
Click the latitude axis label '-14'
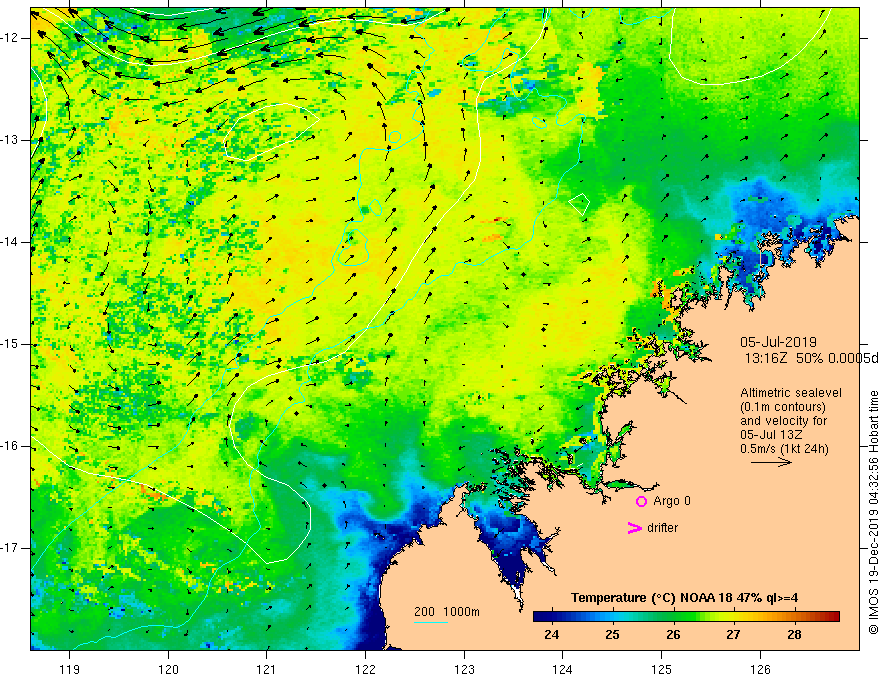10,242
